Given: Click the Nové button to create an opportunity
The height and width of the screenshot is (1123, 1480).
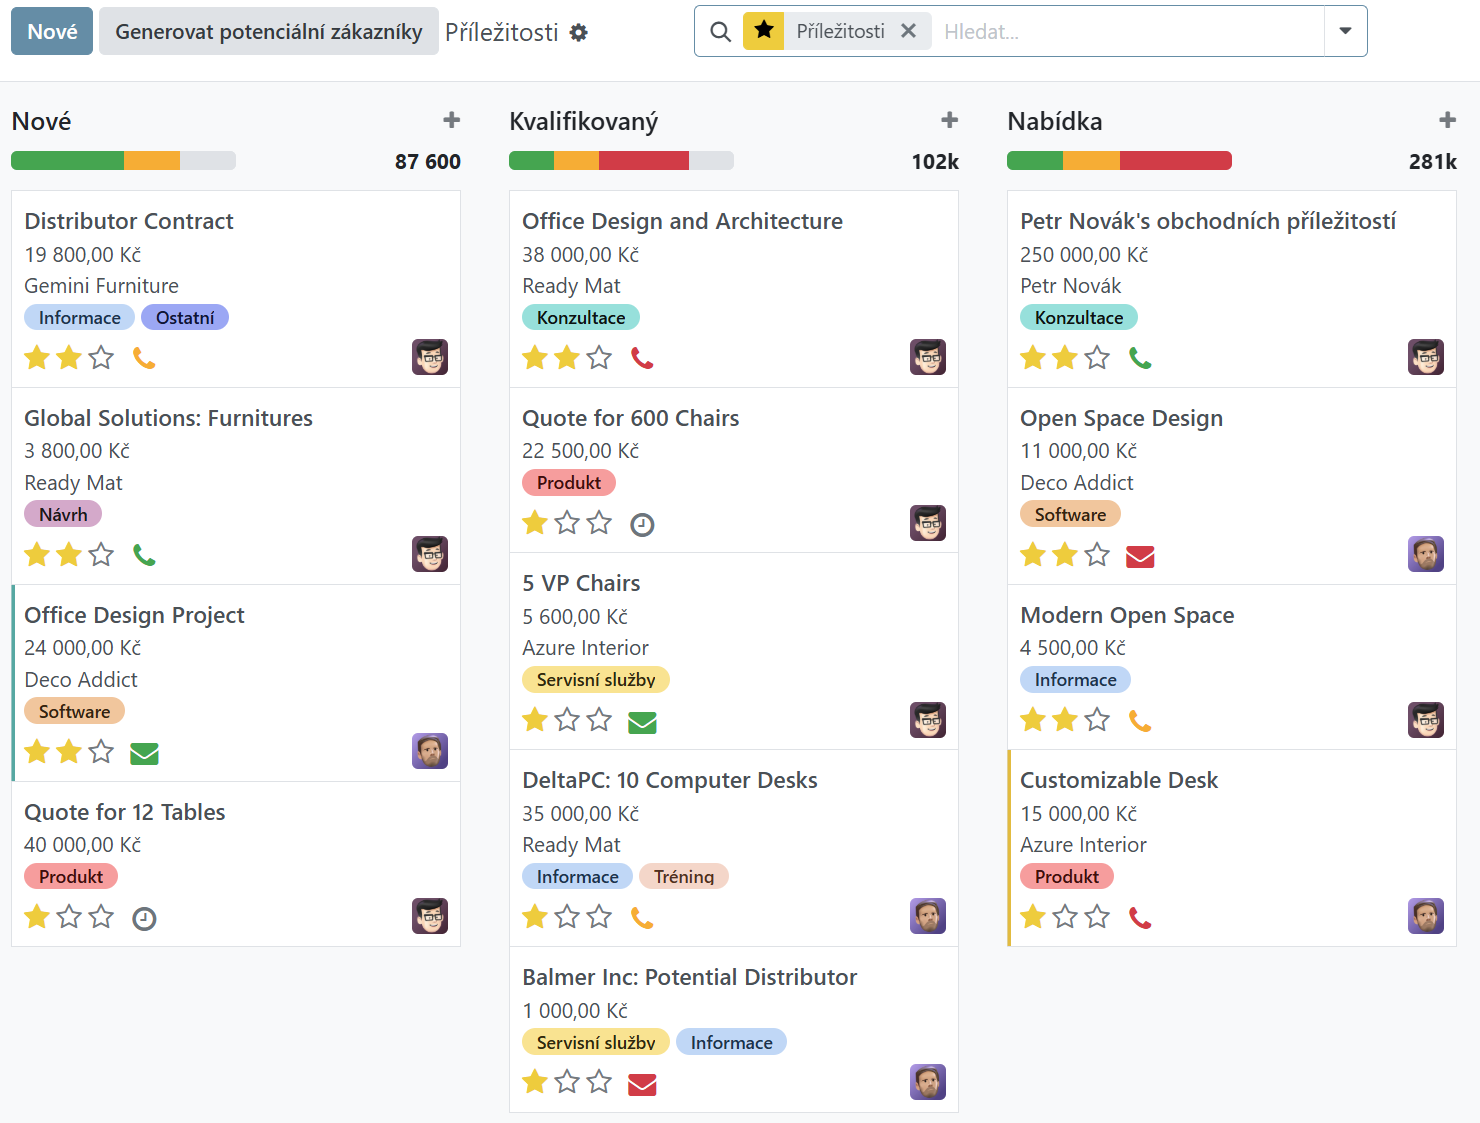Looking at the screenshot, I should click(52, 31).
